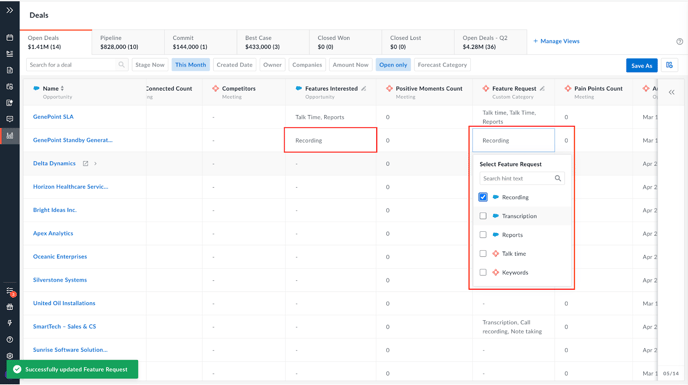688x385 pixels.
Task: Check the Keywords checkbox
Action: [x=483, y=273]
